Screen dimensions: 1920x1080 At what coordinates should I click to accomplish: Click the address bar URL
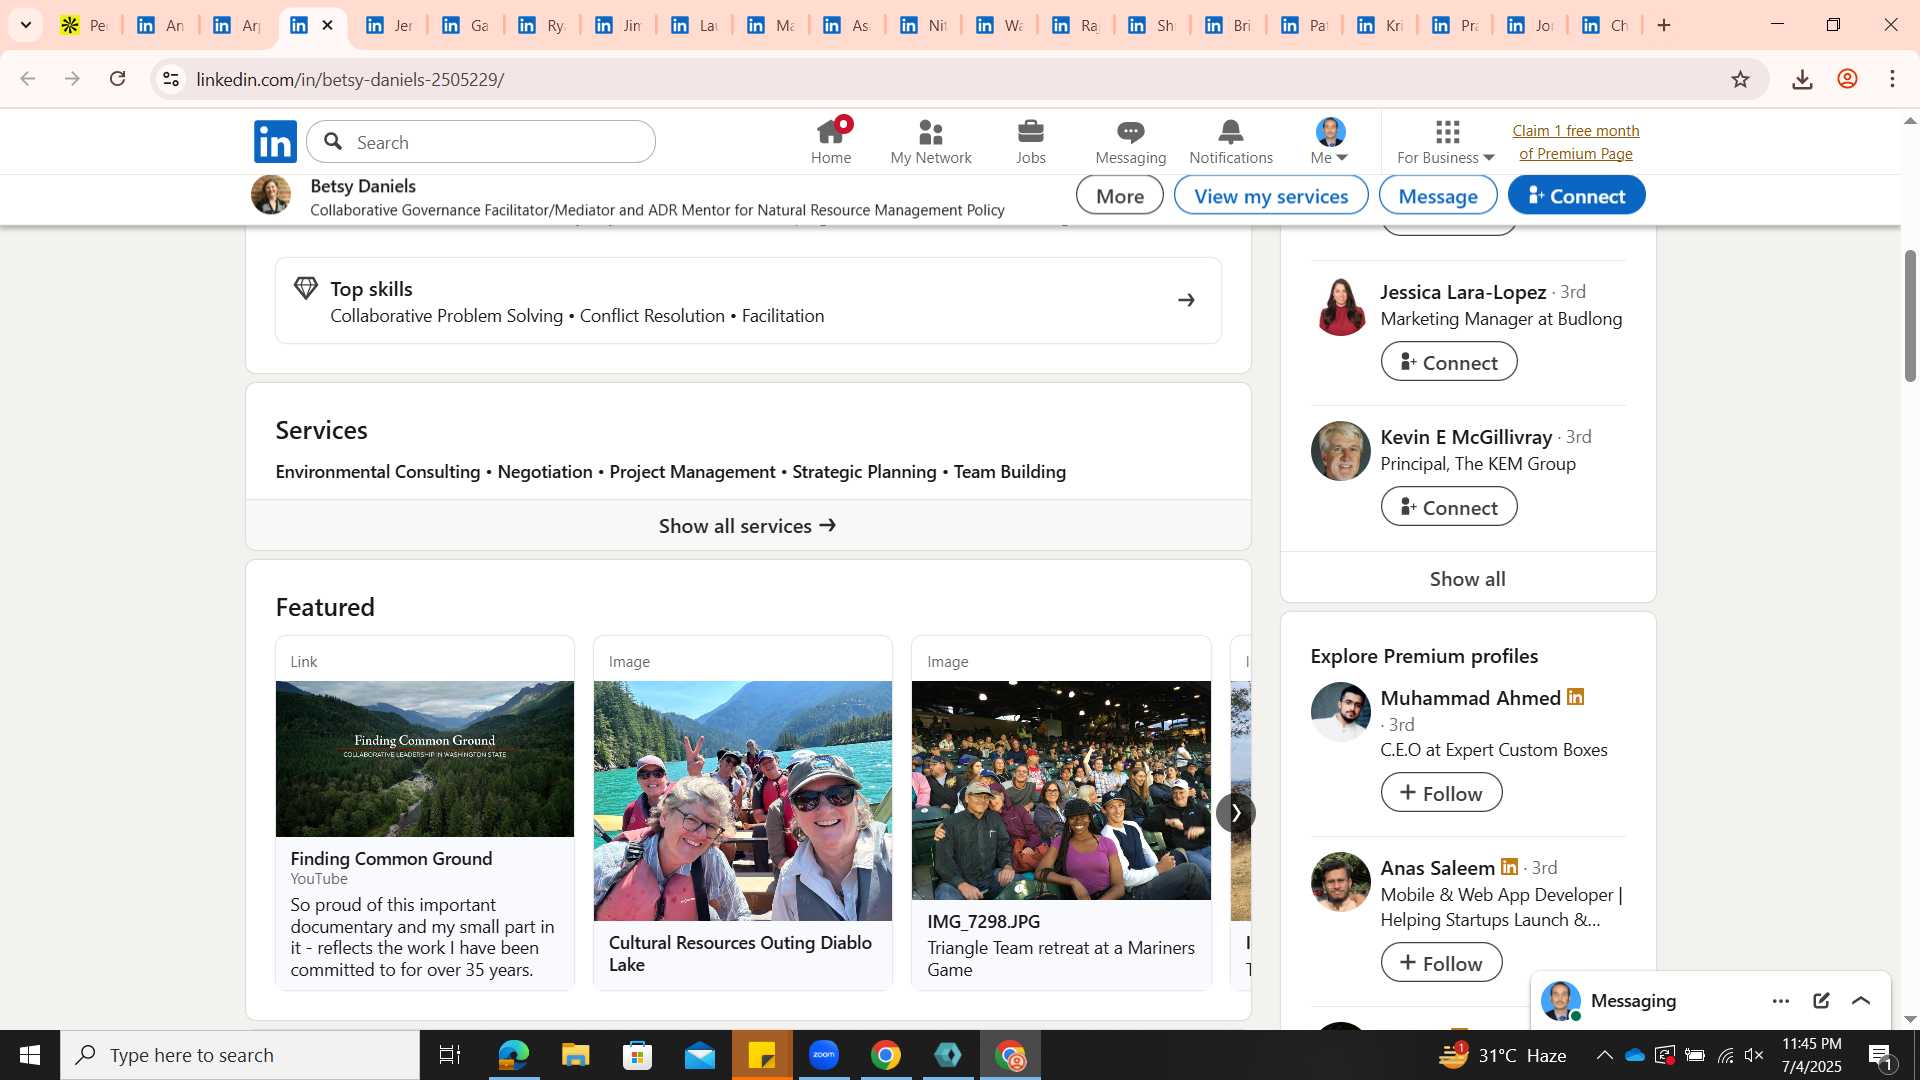(350, 79)
